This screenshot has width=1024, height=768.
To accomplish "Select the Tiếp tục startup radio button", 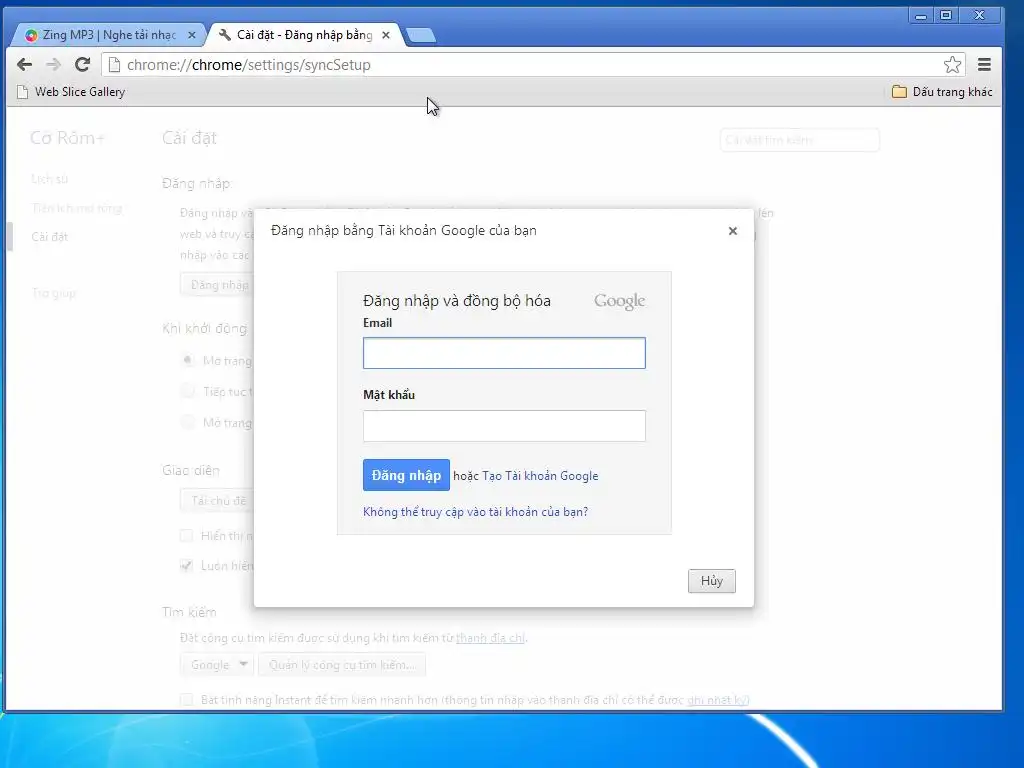I will (x=188, y=391).
